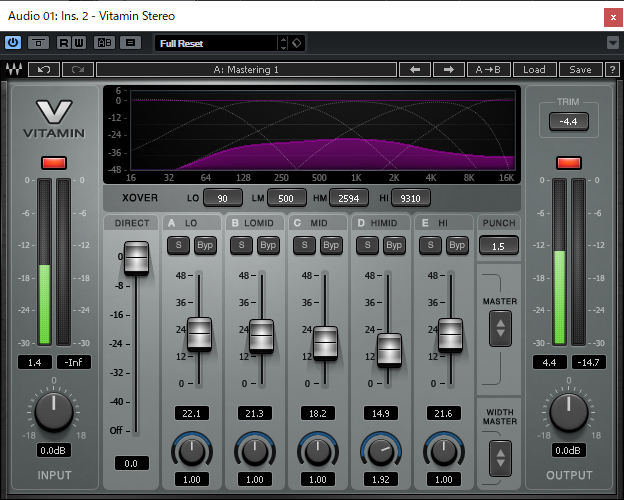Click the Waves logo icon

pyautogui.click(x=14, y=69)
